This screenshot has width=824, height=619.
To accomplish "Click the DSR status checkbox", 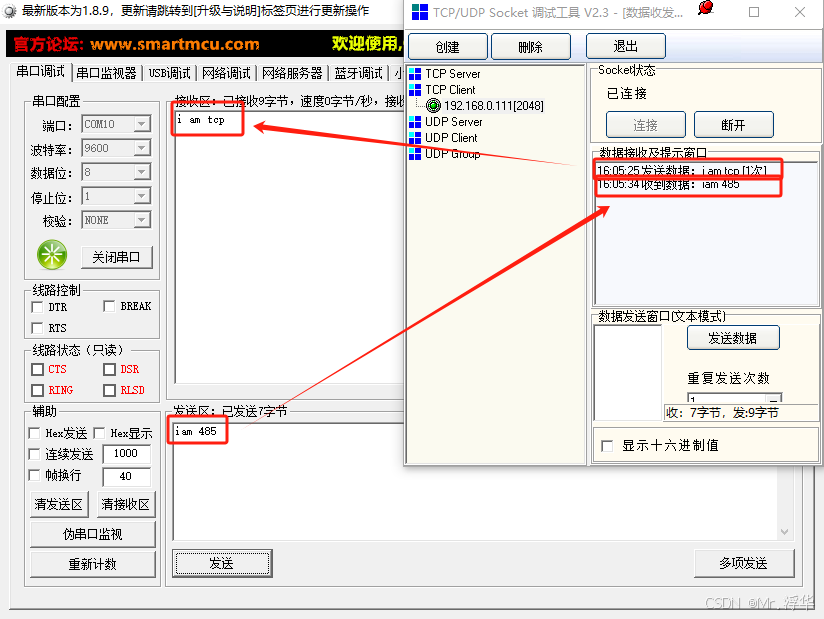I will [109, 369].
